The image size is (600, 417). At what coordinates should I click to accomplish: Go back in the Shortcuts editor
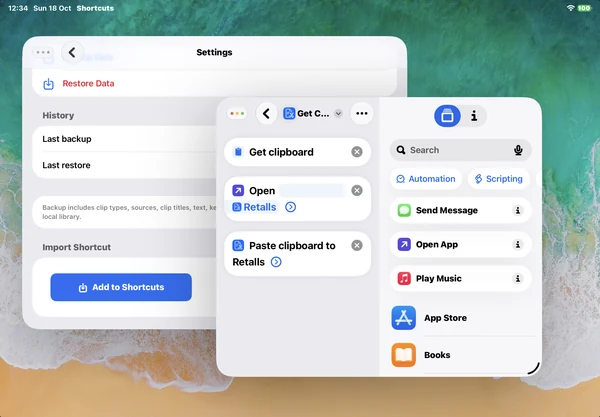[266, 114]
